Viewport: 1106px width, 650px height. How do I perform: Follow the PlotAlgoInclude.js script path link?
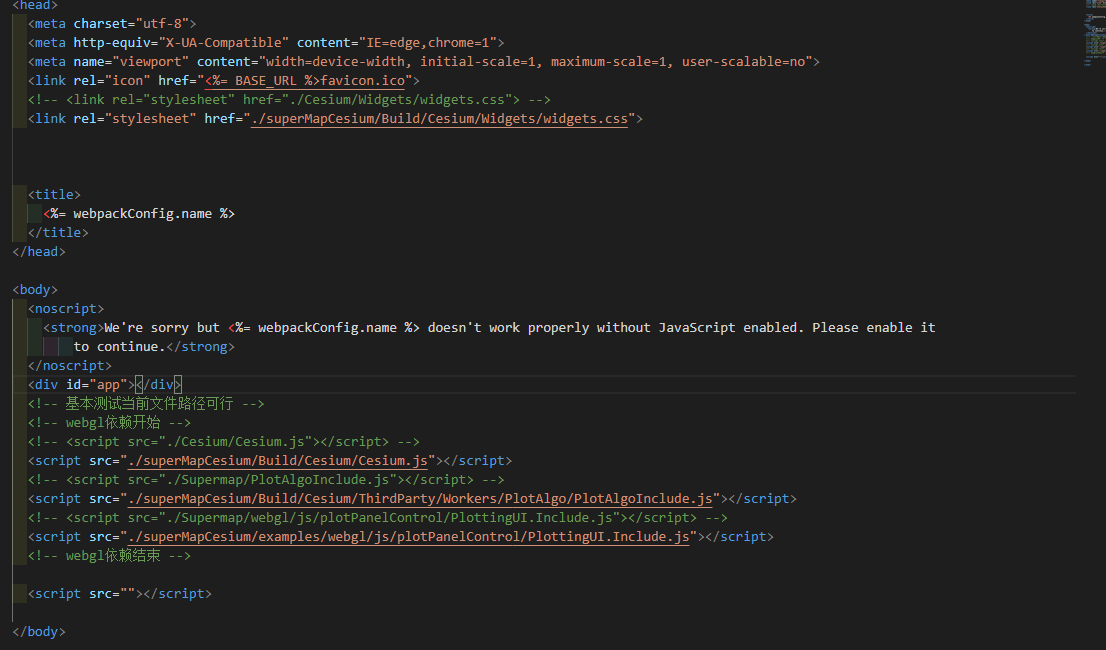pyautogui.click(x=420, y=499)
